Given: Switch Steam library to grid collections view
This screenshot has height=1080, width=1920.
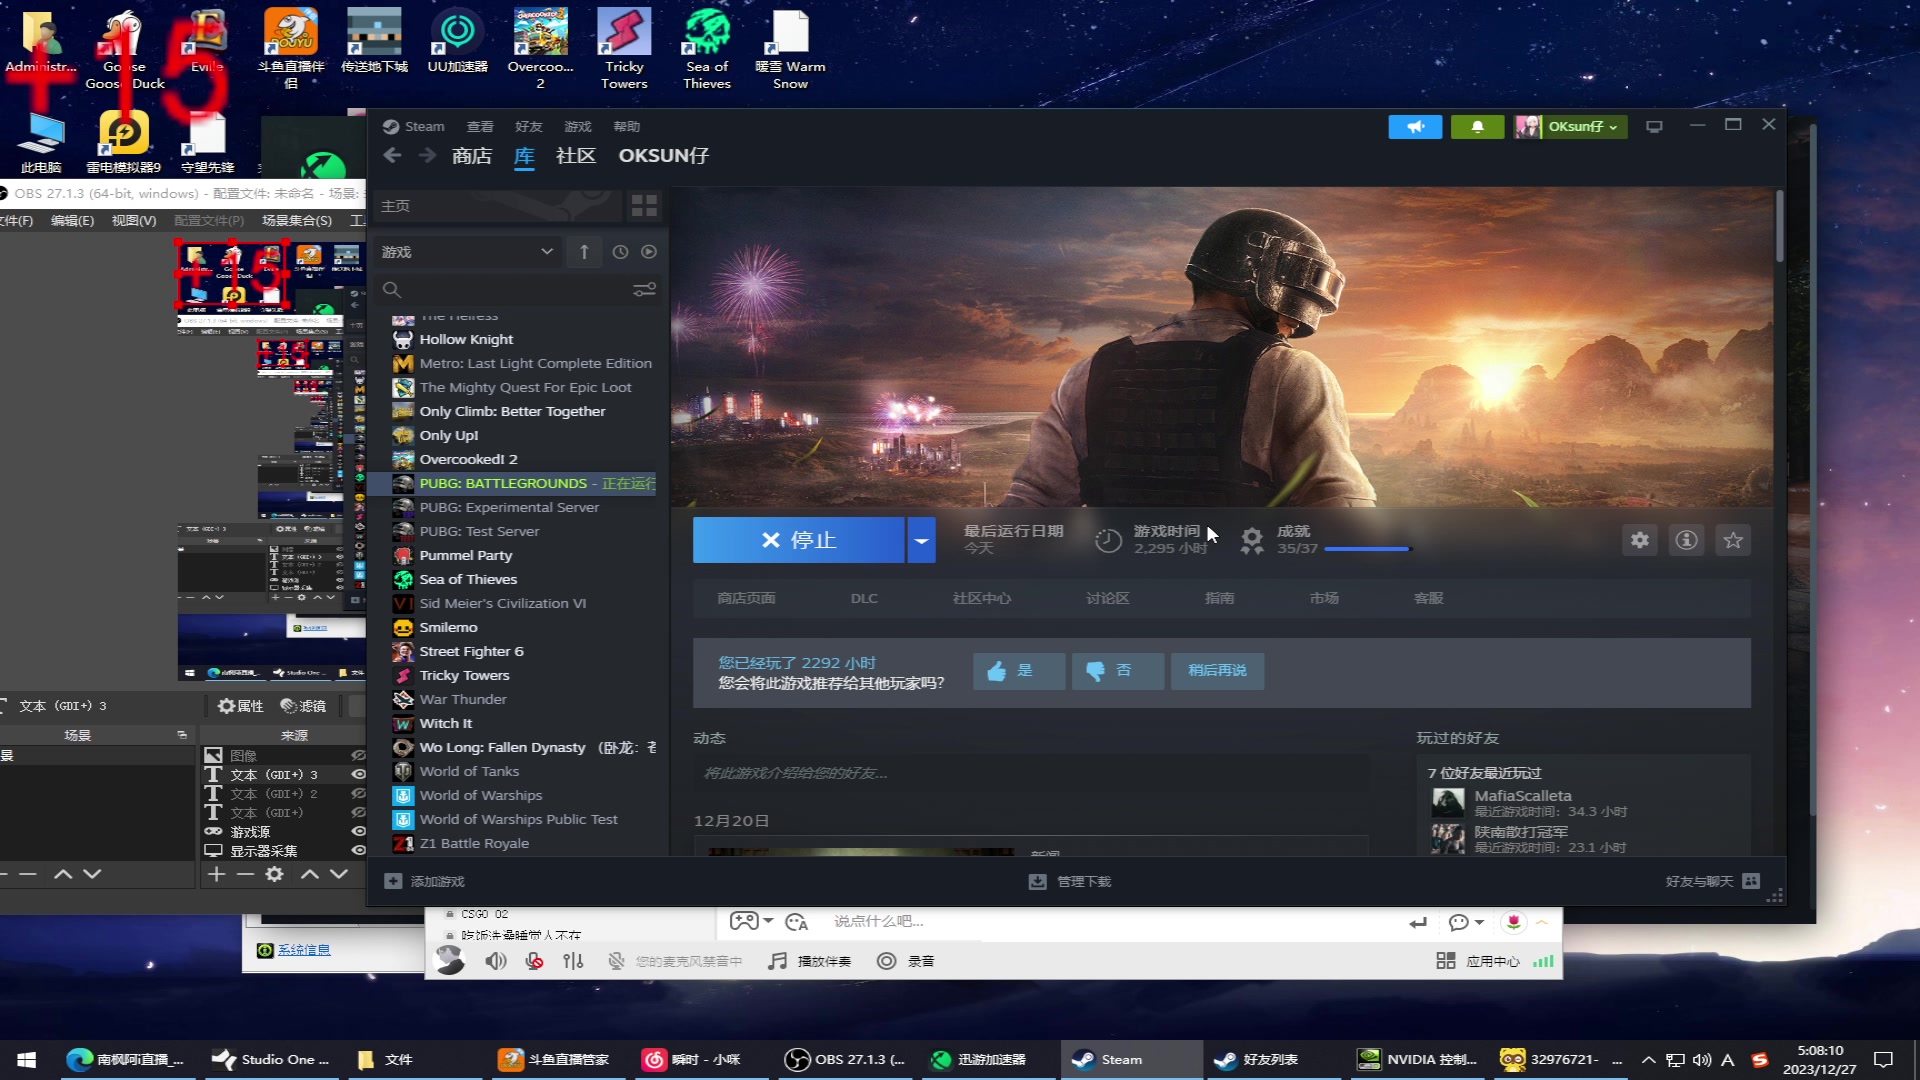Looking at the screenshot, I should point(644,206).
